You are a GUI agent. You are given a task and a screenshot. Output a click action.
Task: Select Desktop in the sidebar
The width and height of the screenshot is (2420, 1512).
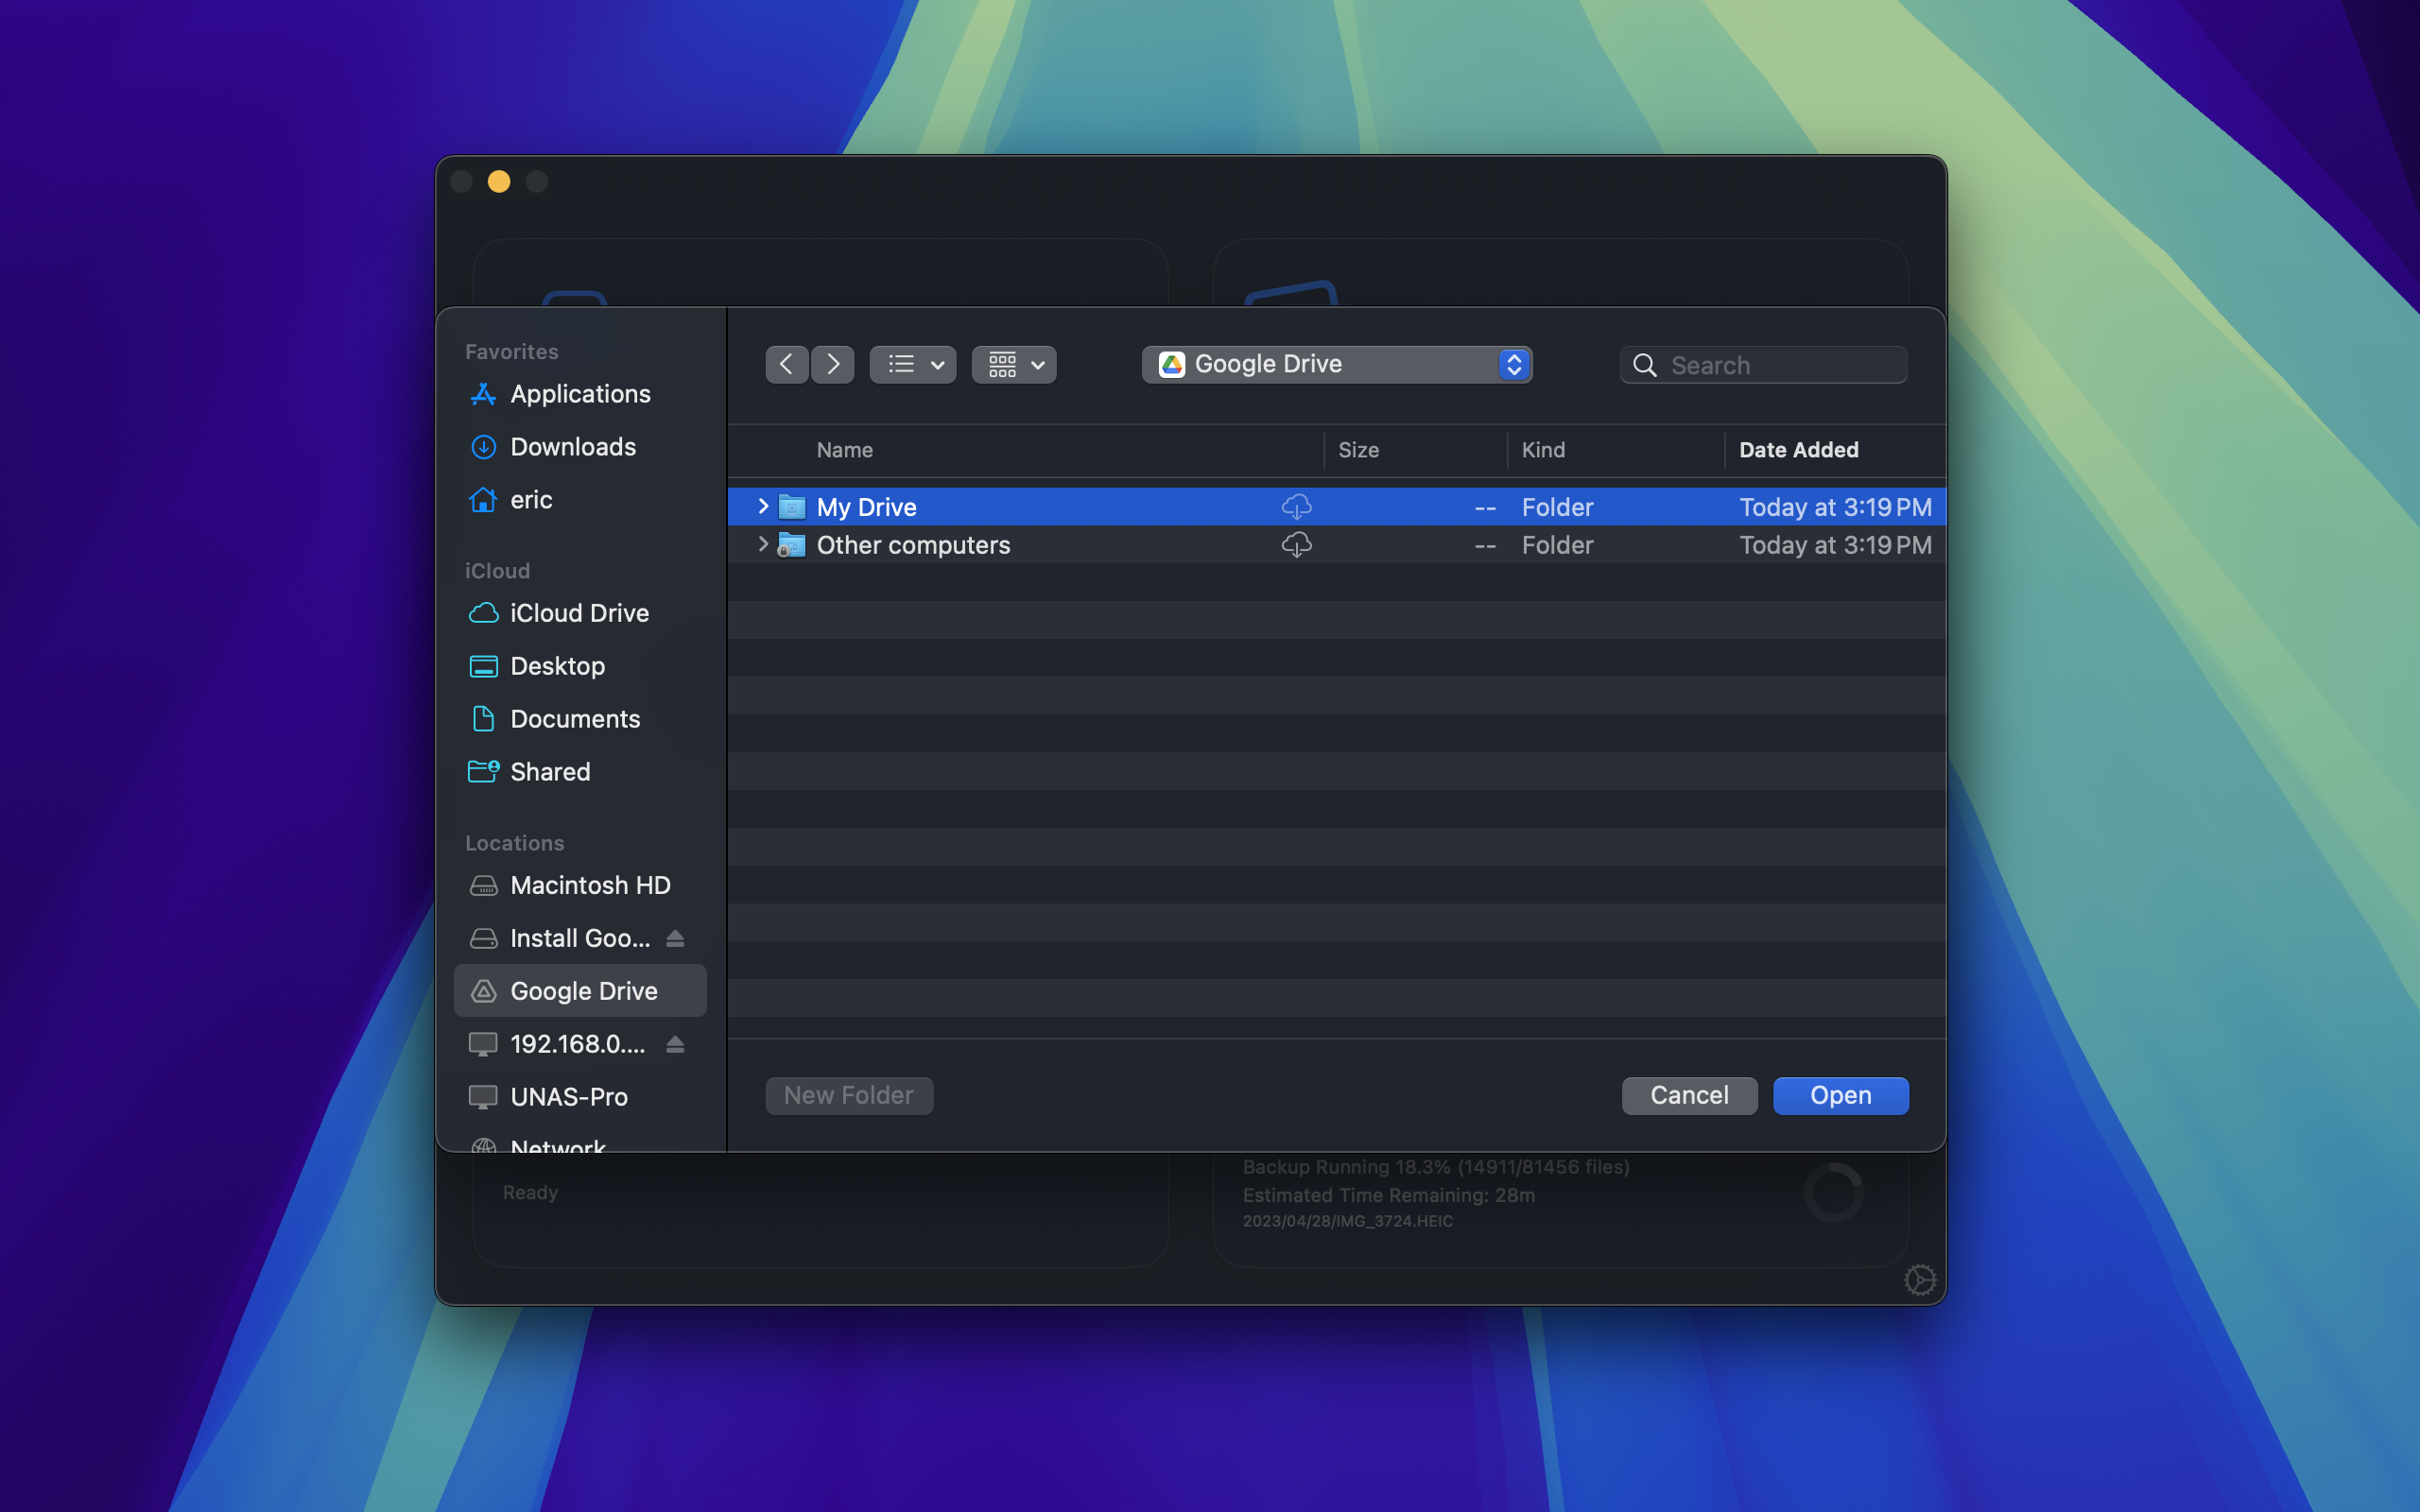click(x=580, y=666)
